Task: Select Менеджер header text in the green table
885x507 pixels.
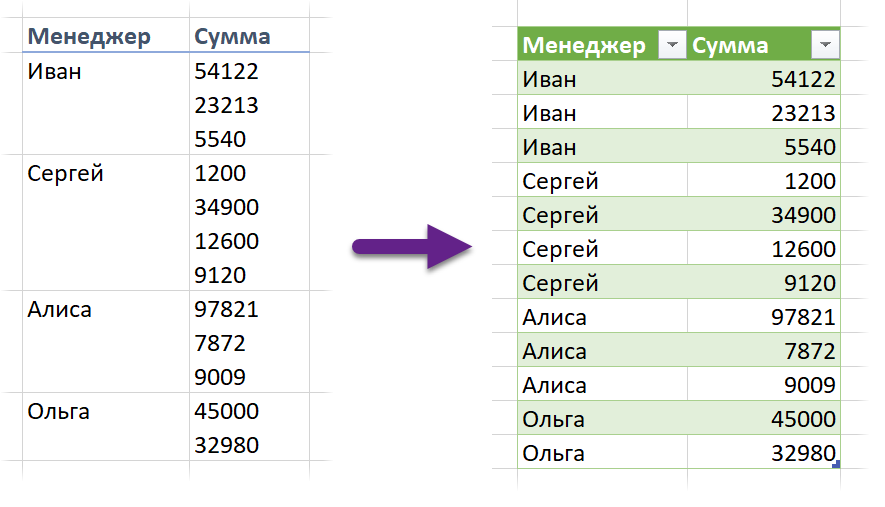Action: click(x=585, y=45)
